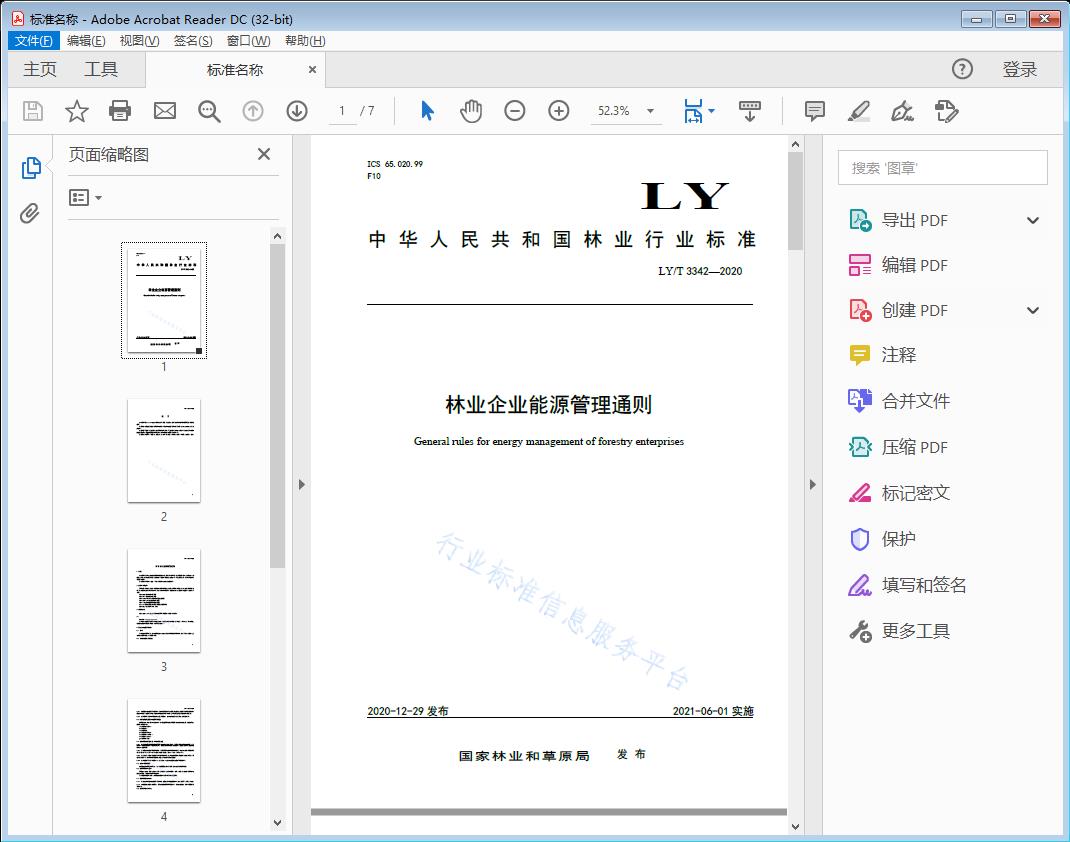Jump to next page with down arrow
The width and height of the screenshot is (1070, 842).
296,111
